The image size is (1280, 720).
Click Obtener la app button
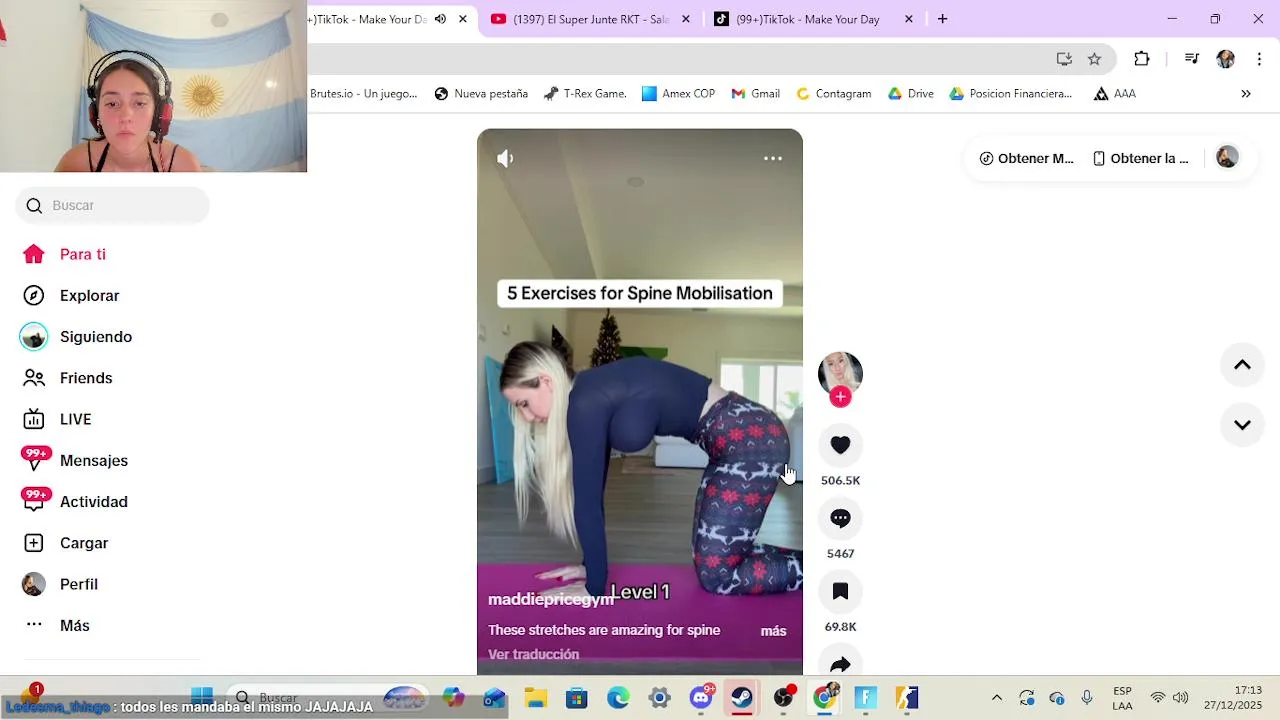[1140, 158]
